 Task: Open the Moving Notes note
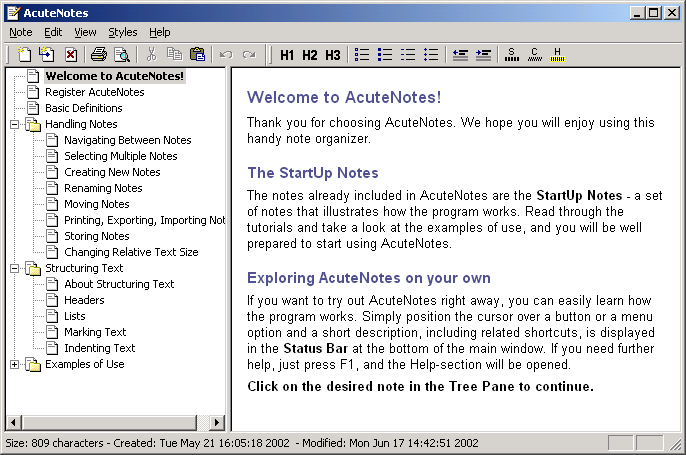[97, 204]
